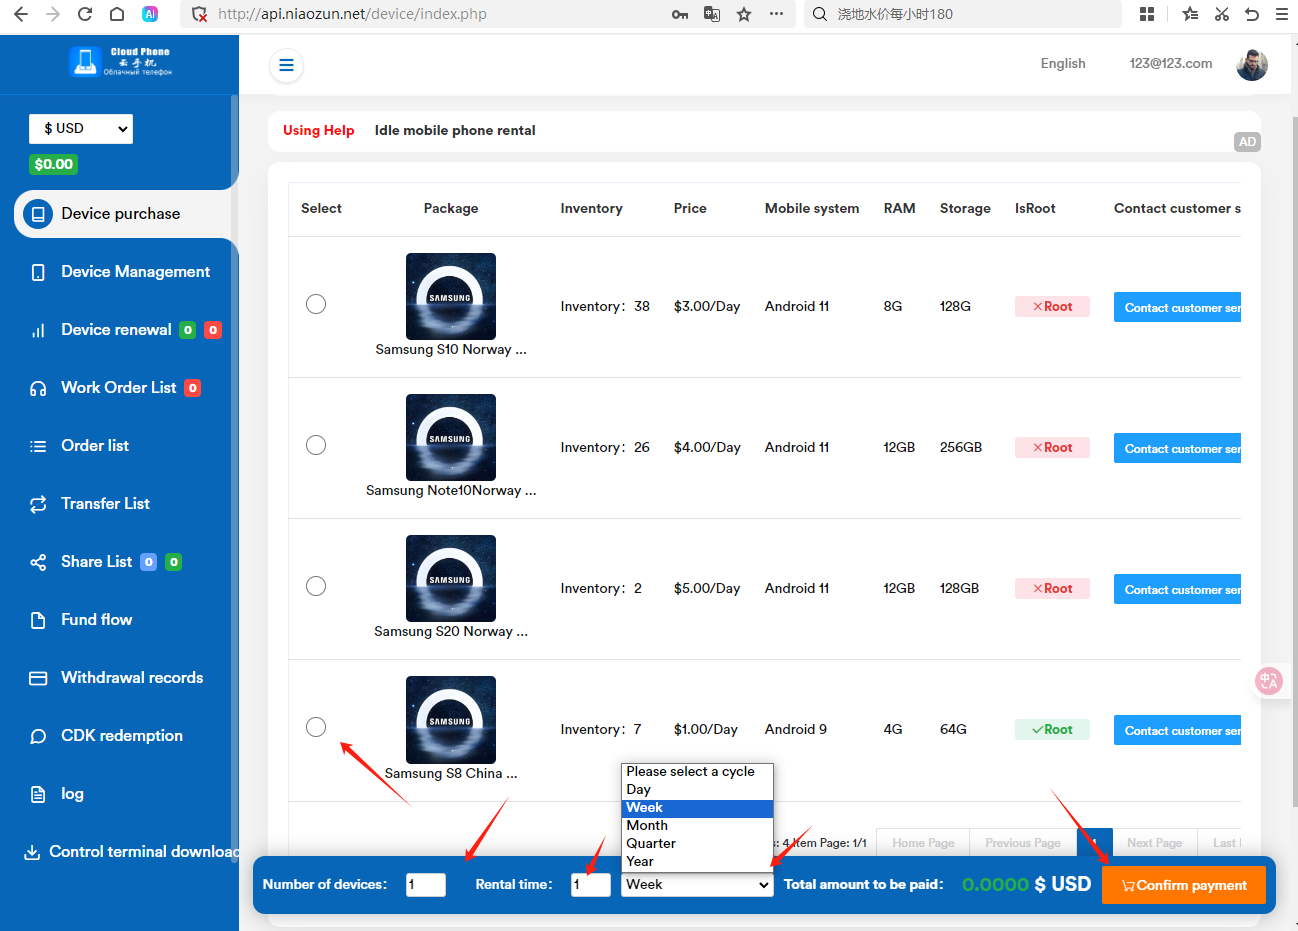Show site security info beside the URL
The height and width of the screenshot is (931, 1298).
[x=199, y=14]
